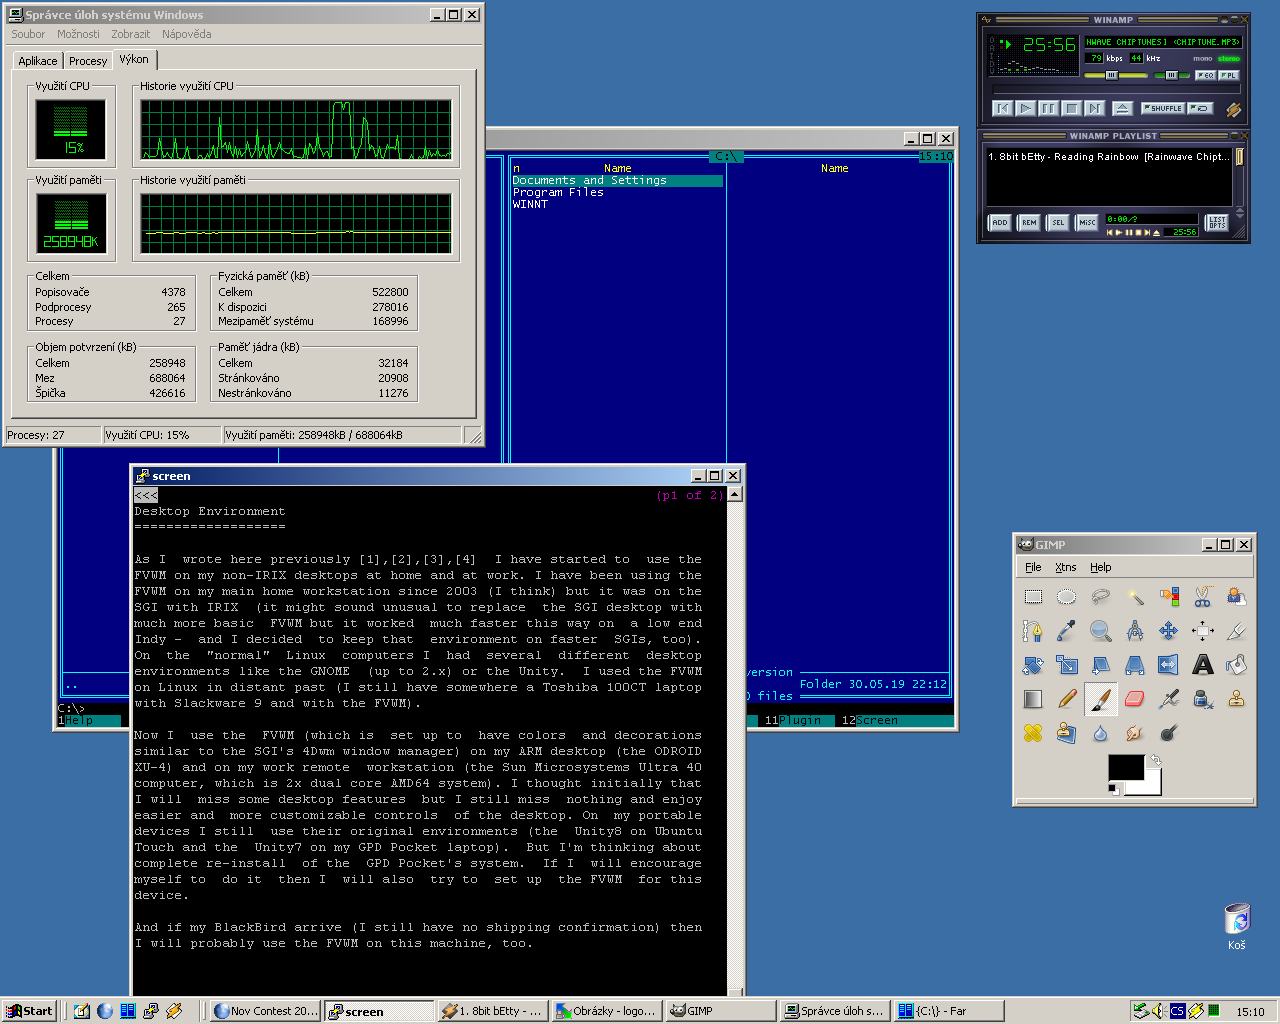Screen dimensions: 1280x1024
Task: Open the Xtns menu in GIMP
Action: (x=1066, y=567)
